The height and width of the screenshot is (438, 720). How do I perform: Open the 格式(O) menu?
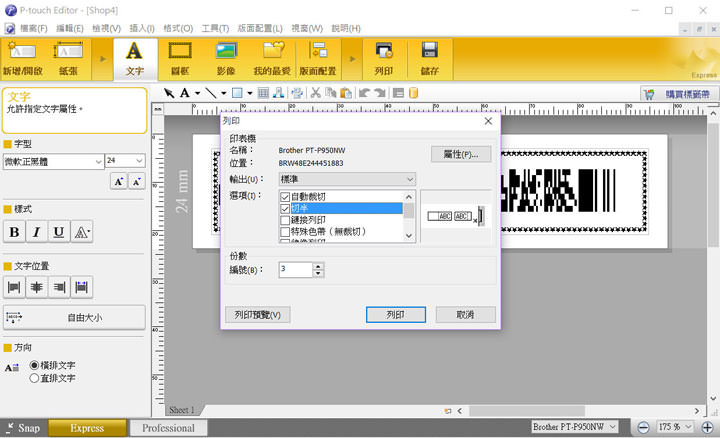click(178, 27)
